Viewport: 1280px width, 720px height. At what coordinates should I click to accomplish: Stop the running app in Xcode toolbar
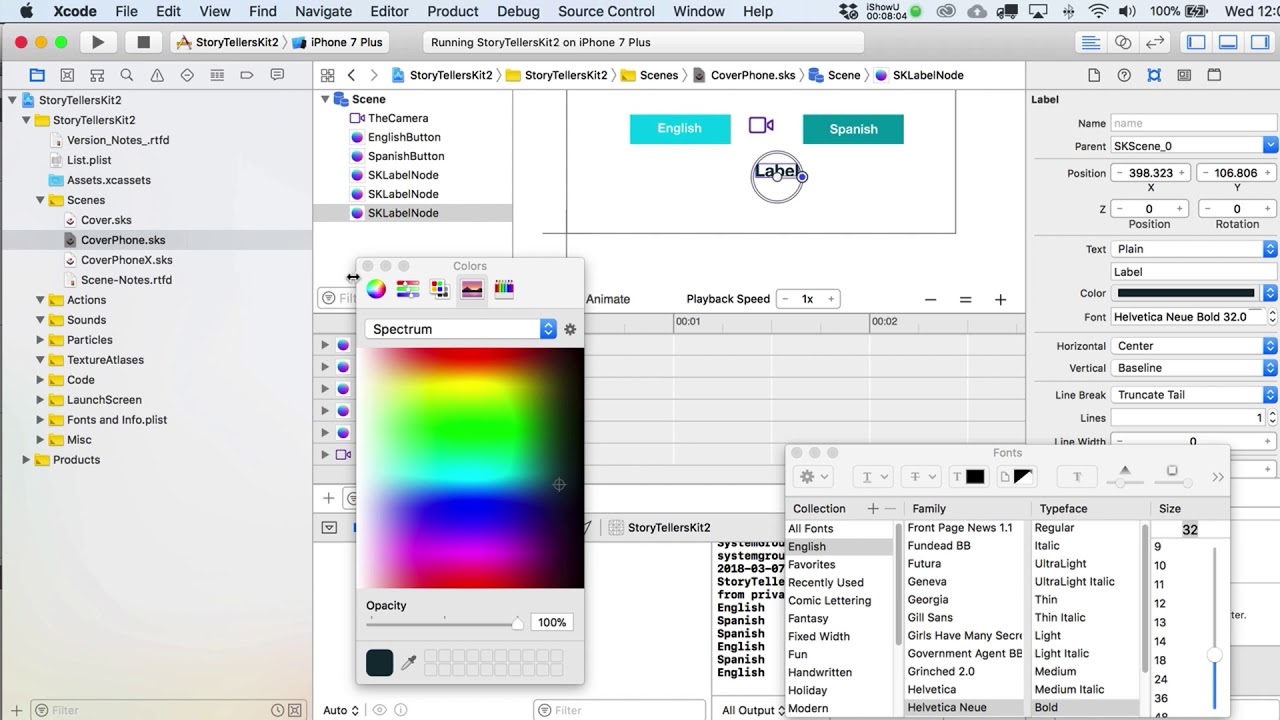[x=143, y=42]
